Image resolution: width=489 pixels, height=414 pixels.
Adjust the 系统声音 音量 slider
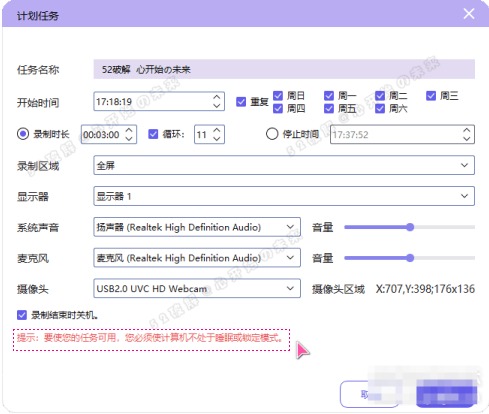tap(410, 227)
